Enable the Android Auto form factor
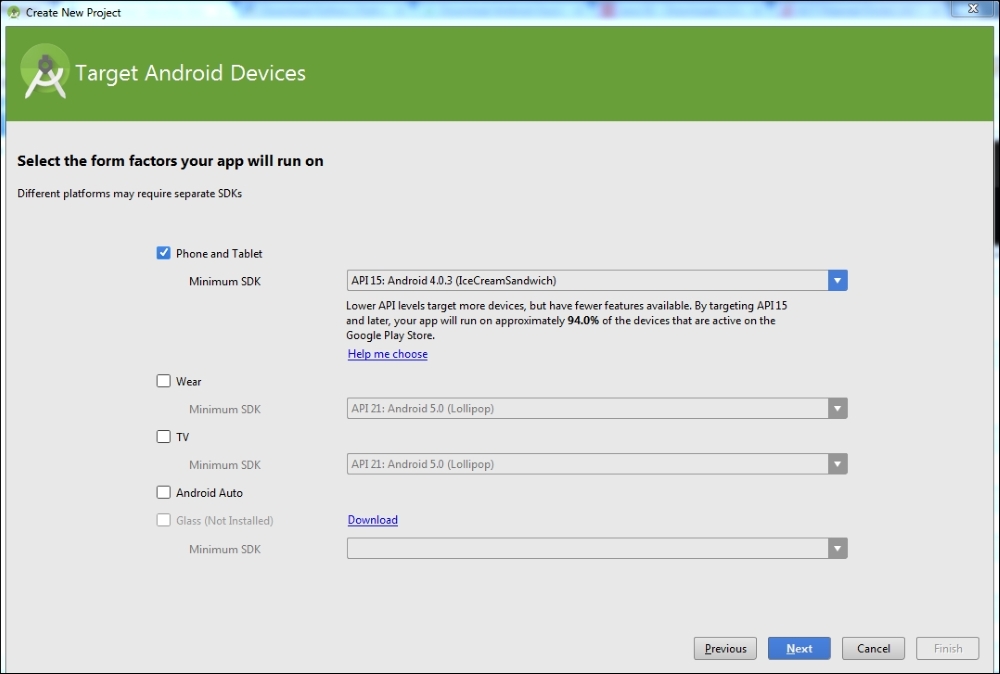Image resolution: width=1000 pixels, height=674 pixels. [x=163, y=492]
